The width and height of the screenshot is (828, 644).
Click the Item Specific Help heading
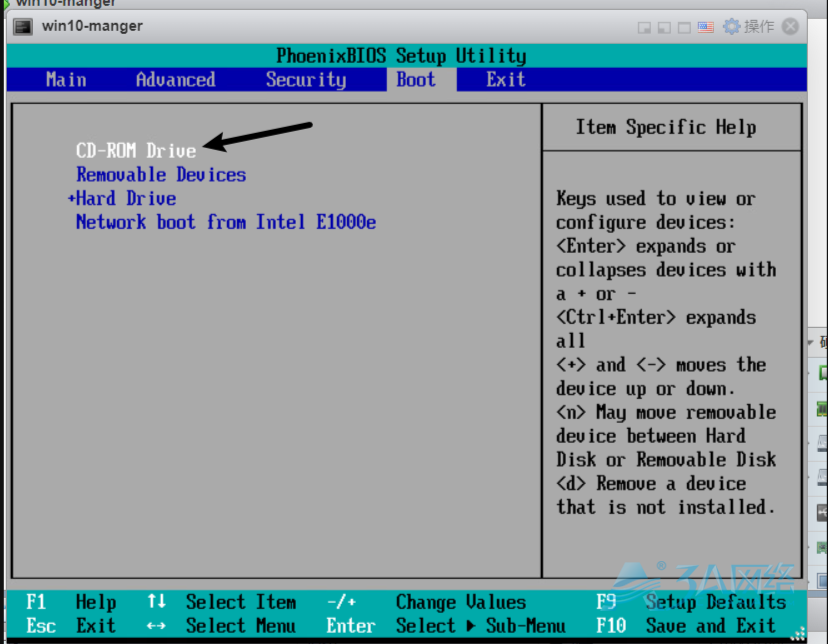tap(666, 127)
